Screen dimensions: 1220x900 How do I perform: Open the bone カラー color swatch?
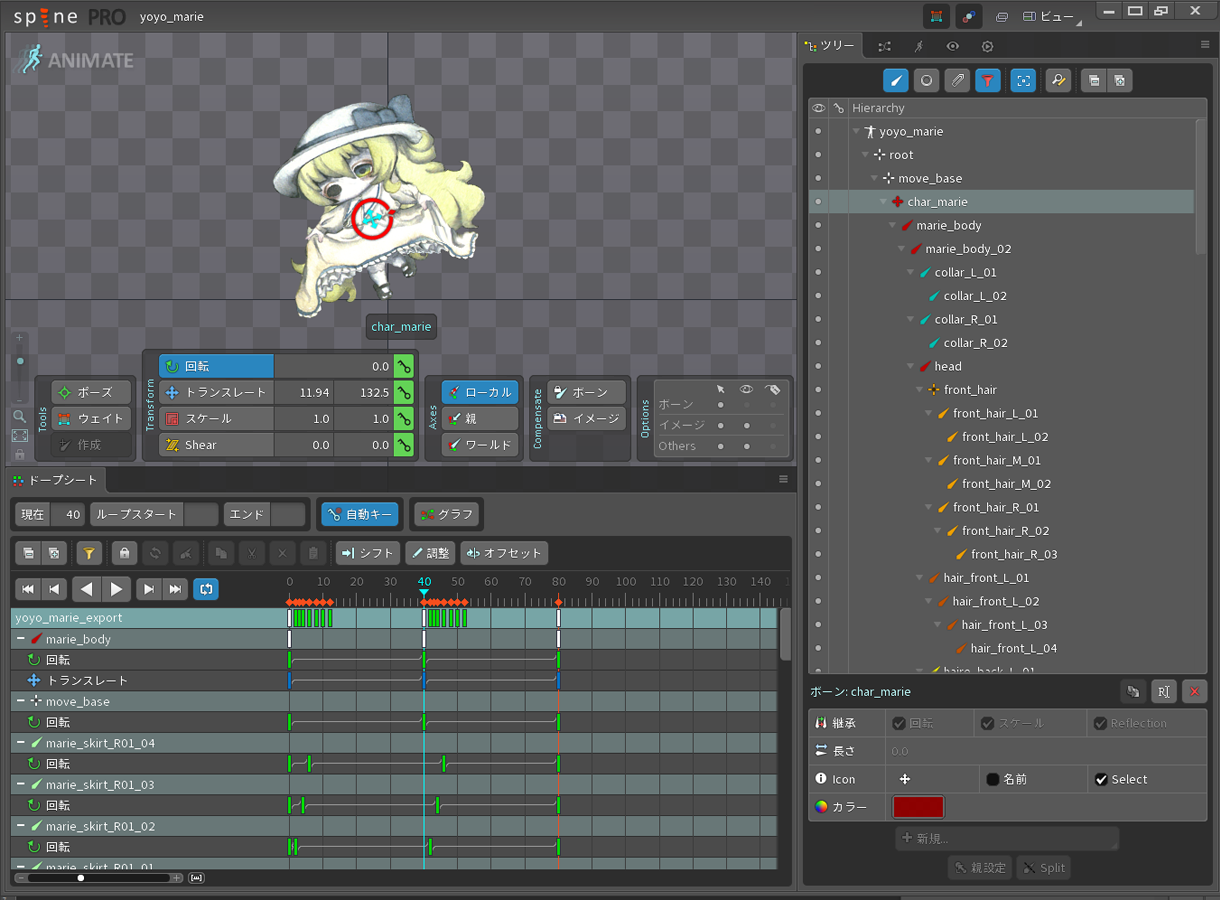[x=918, y=807]
